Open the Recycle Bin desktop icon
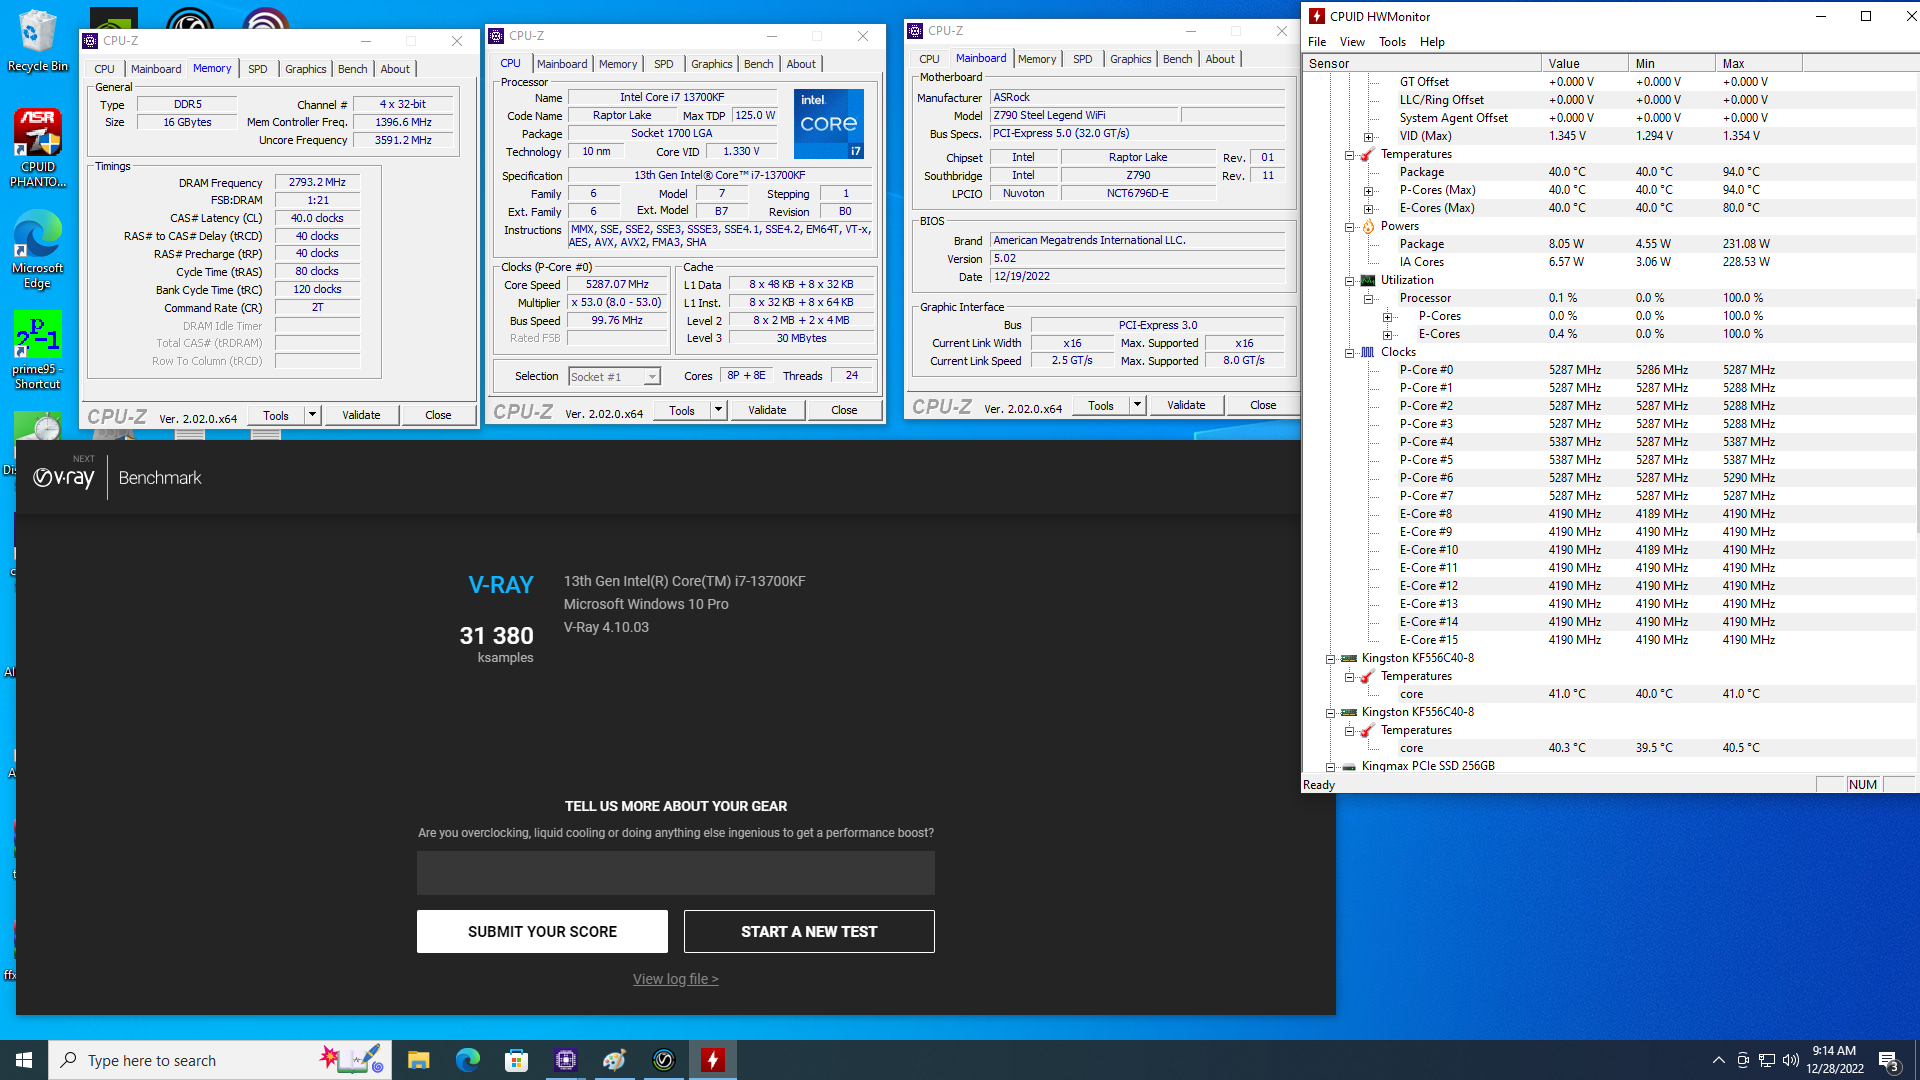This screenshot has height=1080, width=1920. pos(37,40)
